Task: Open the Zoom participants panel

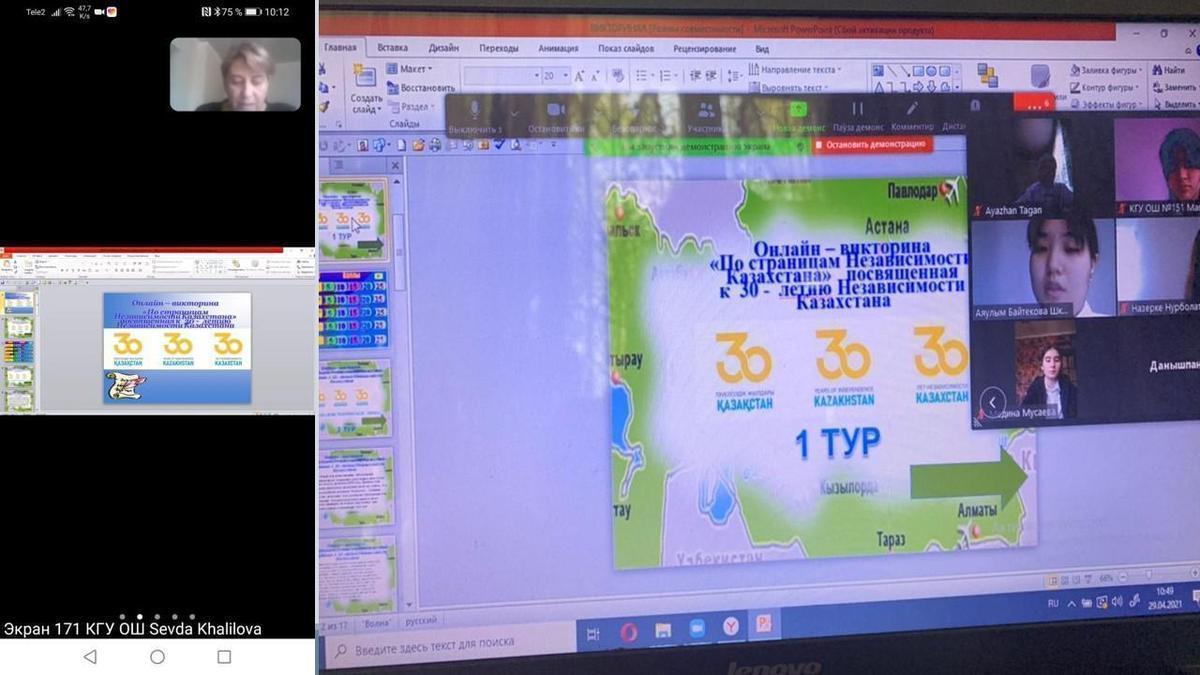Action: coord(706,110)
